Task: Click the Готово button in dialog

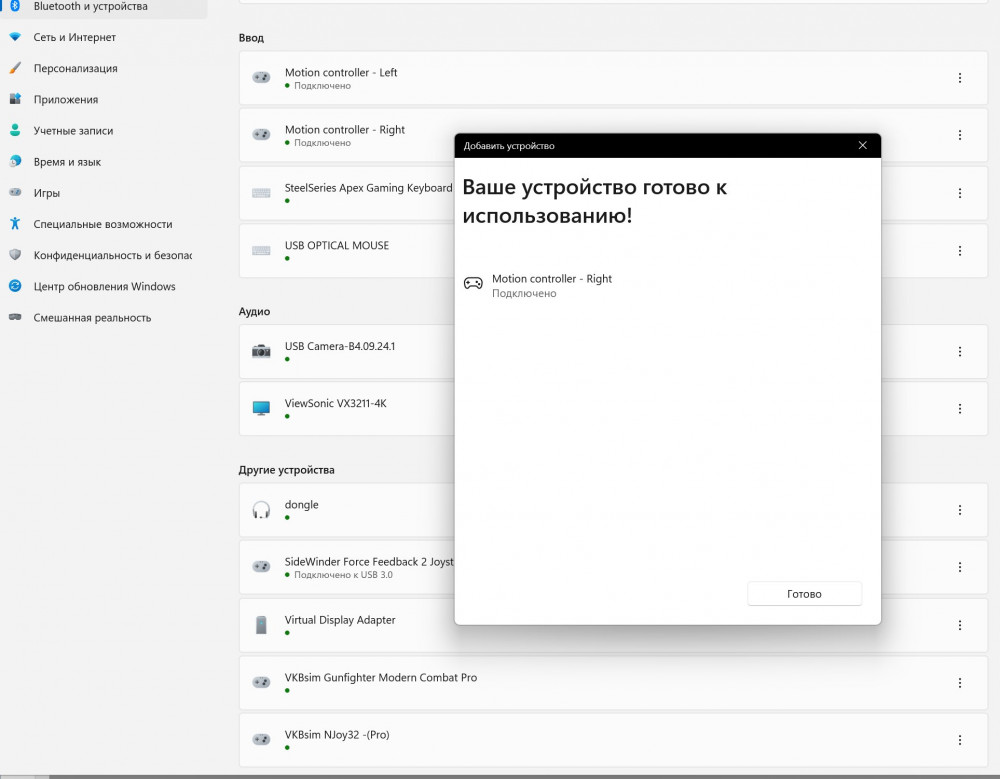Action: click(804, 594)
